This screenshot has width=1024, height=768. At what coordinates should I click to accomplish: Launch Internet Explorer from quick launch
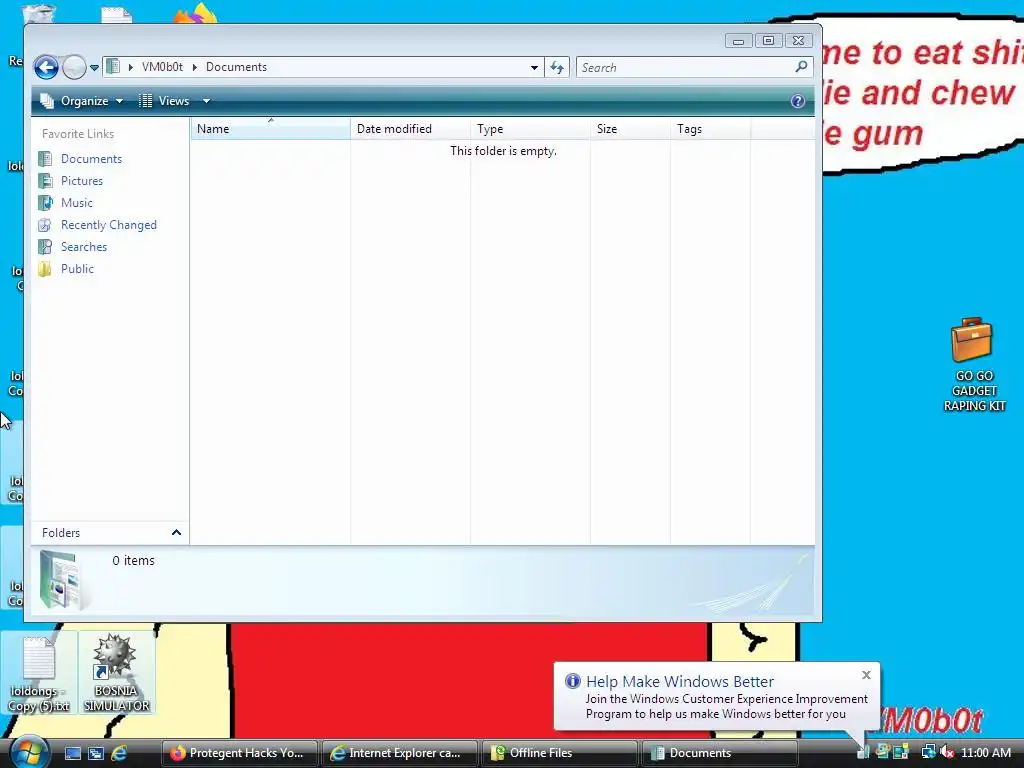click(120, 753)
